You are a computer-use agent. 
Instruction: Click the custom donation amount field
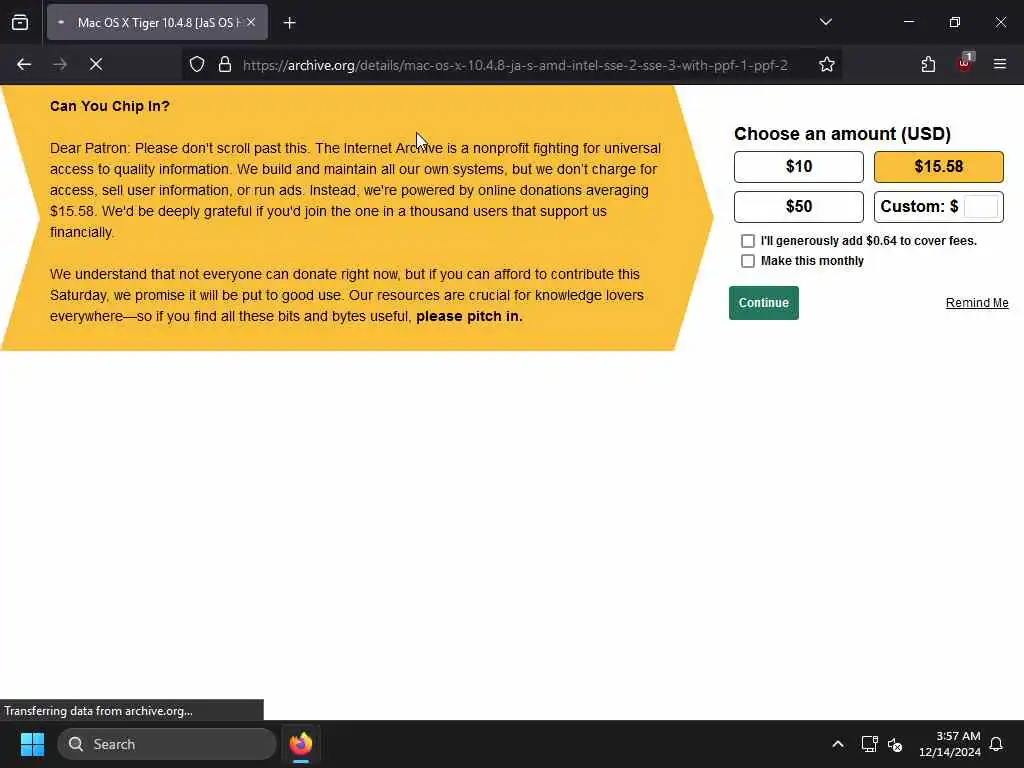(981, 207)
